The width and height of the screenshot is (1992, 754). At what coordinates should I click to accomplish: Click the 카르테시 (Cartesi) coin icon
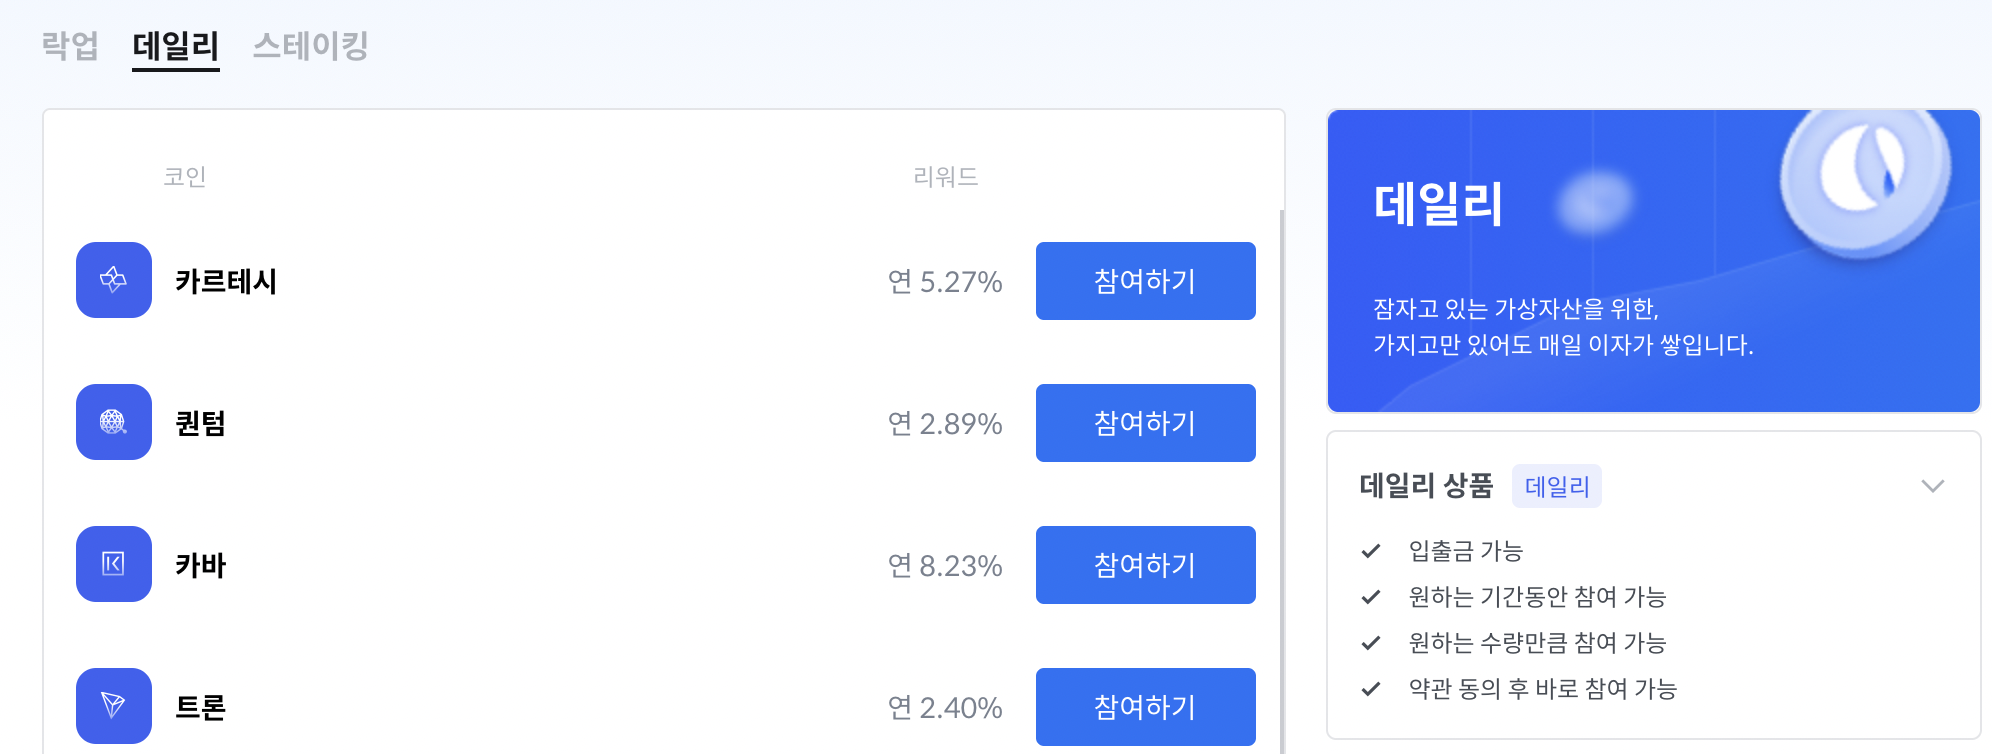[x=113, y=281]
